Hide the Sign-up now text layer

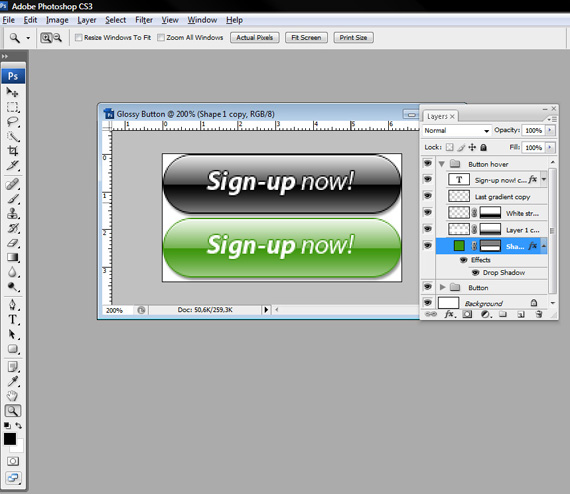click(428, 179)
